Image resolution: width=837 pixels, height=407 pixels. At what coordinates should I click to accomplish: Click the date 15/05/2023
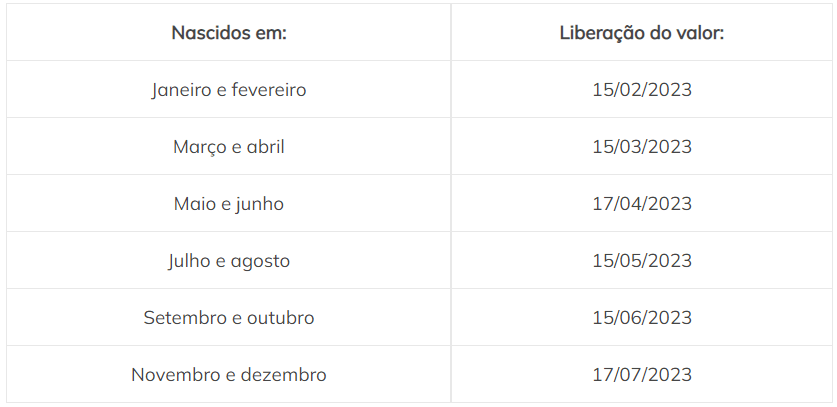[x=642, y=261]
